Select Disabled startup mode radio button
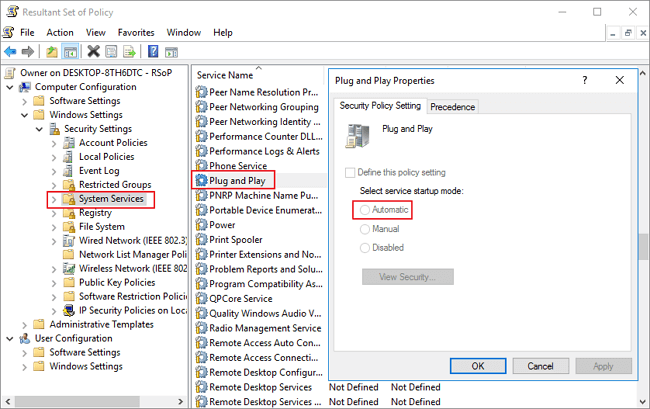The width and height of the screenshot is (650, 409). point(365,247)
